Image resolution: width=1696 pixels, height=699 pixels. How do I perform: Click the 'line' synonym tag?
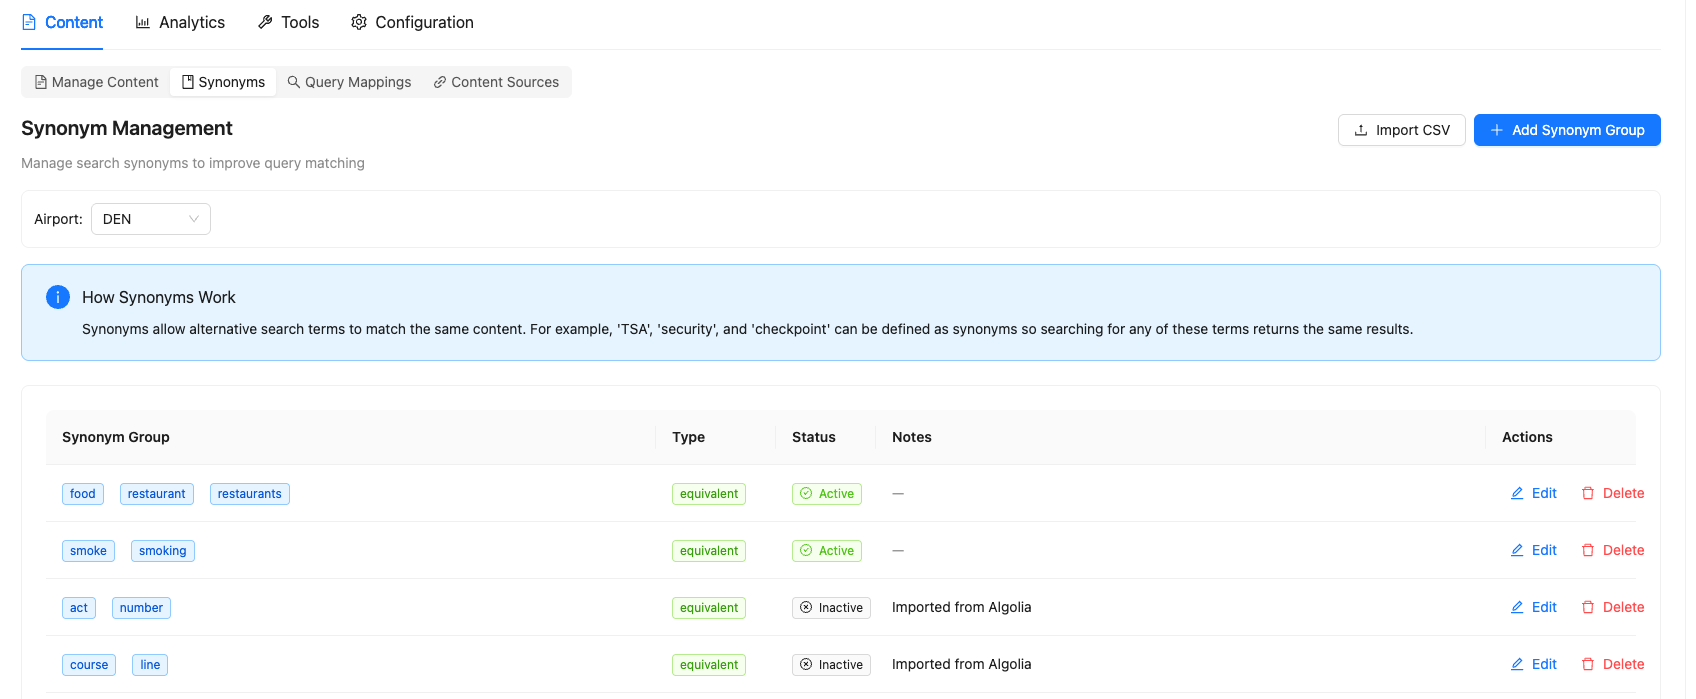[150, 665]
